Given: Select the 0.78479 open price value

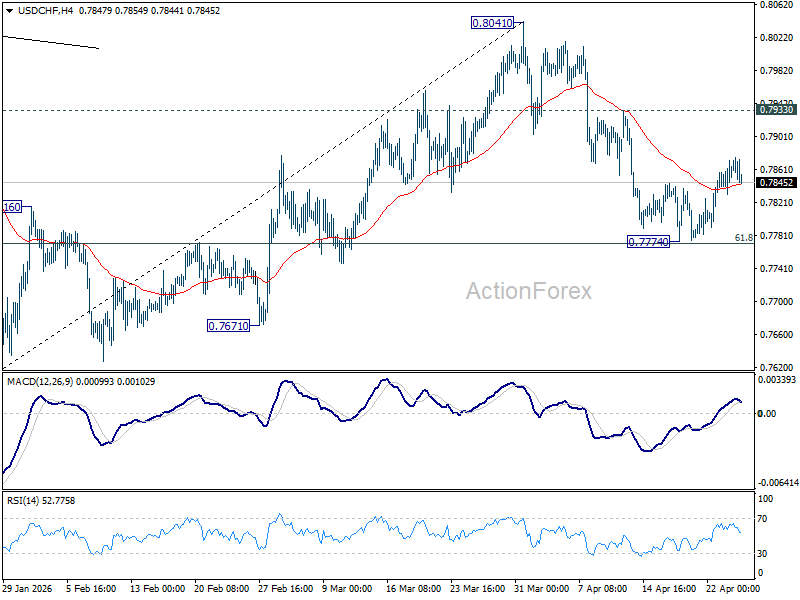Looking at the screenshot, I should coord(97,11).
